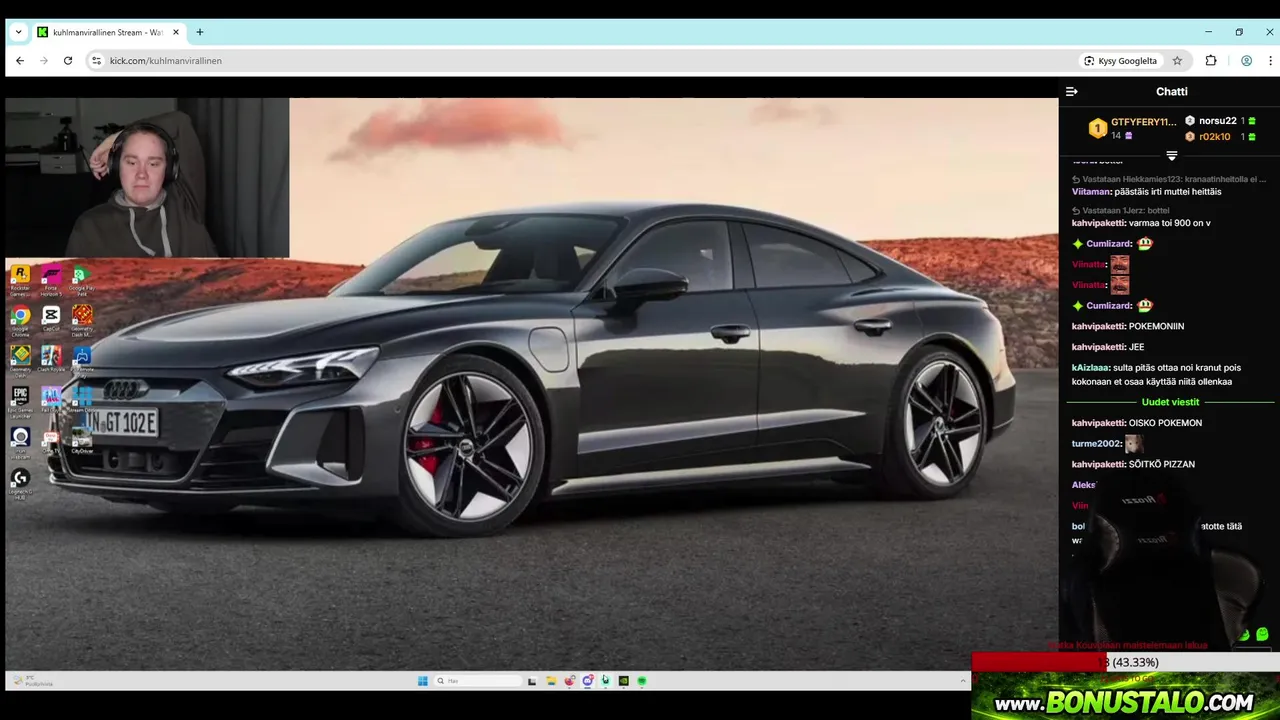The image size is (1280, 720).
Task: Click the streamed taskbar search box
Action: click(478, 681)
